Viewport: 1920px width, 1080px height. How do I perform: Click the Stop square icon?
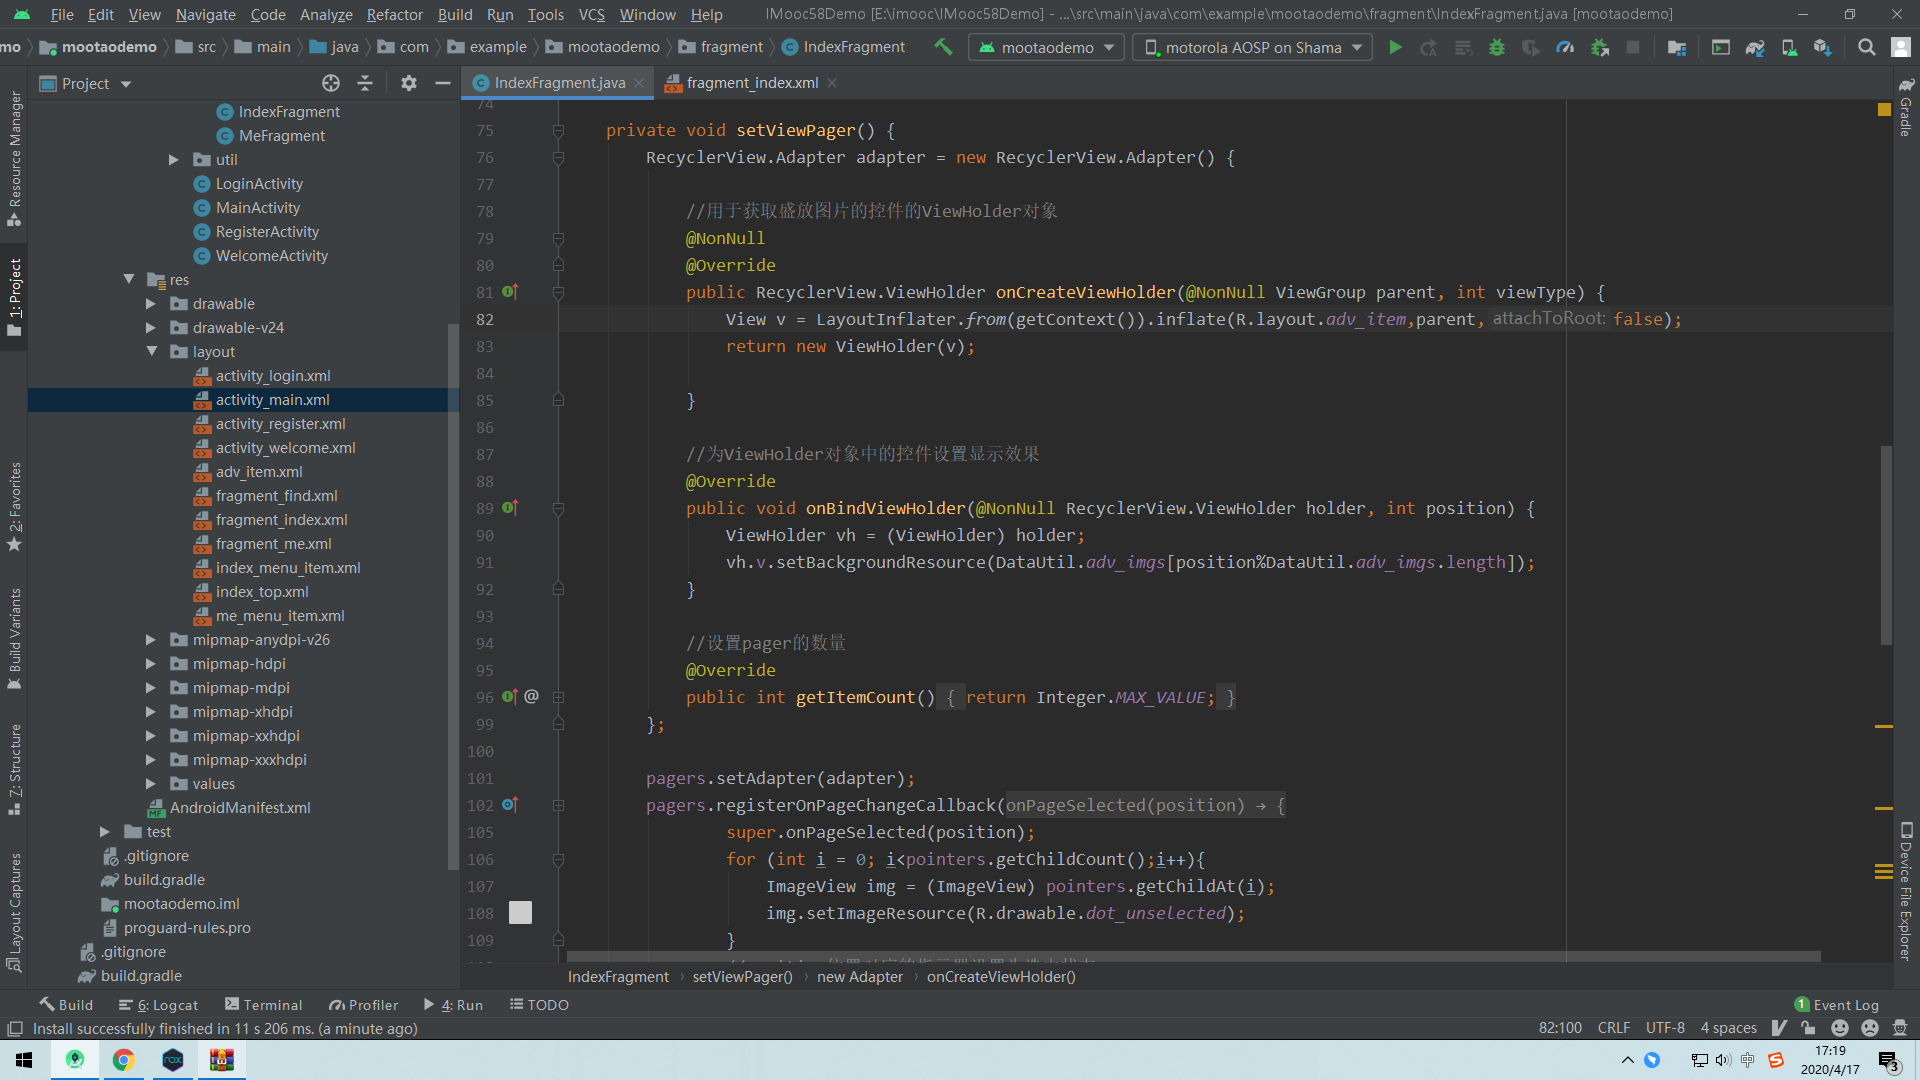pos(1633,47)
